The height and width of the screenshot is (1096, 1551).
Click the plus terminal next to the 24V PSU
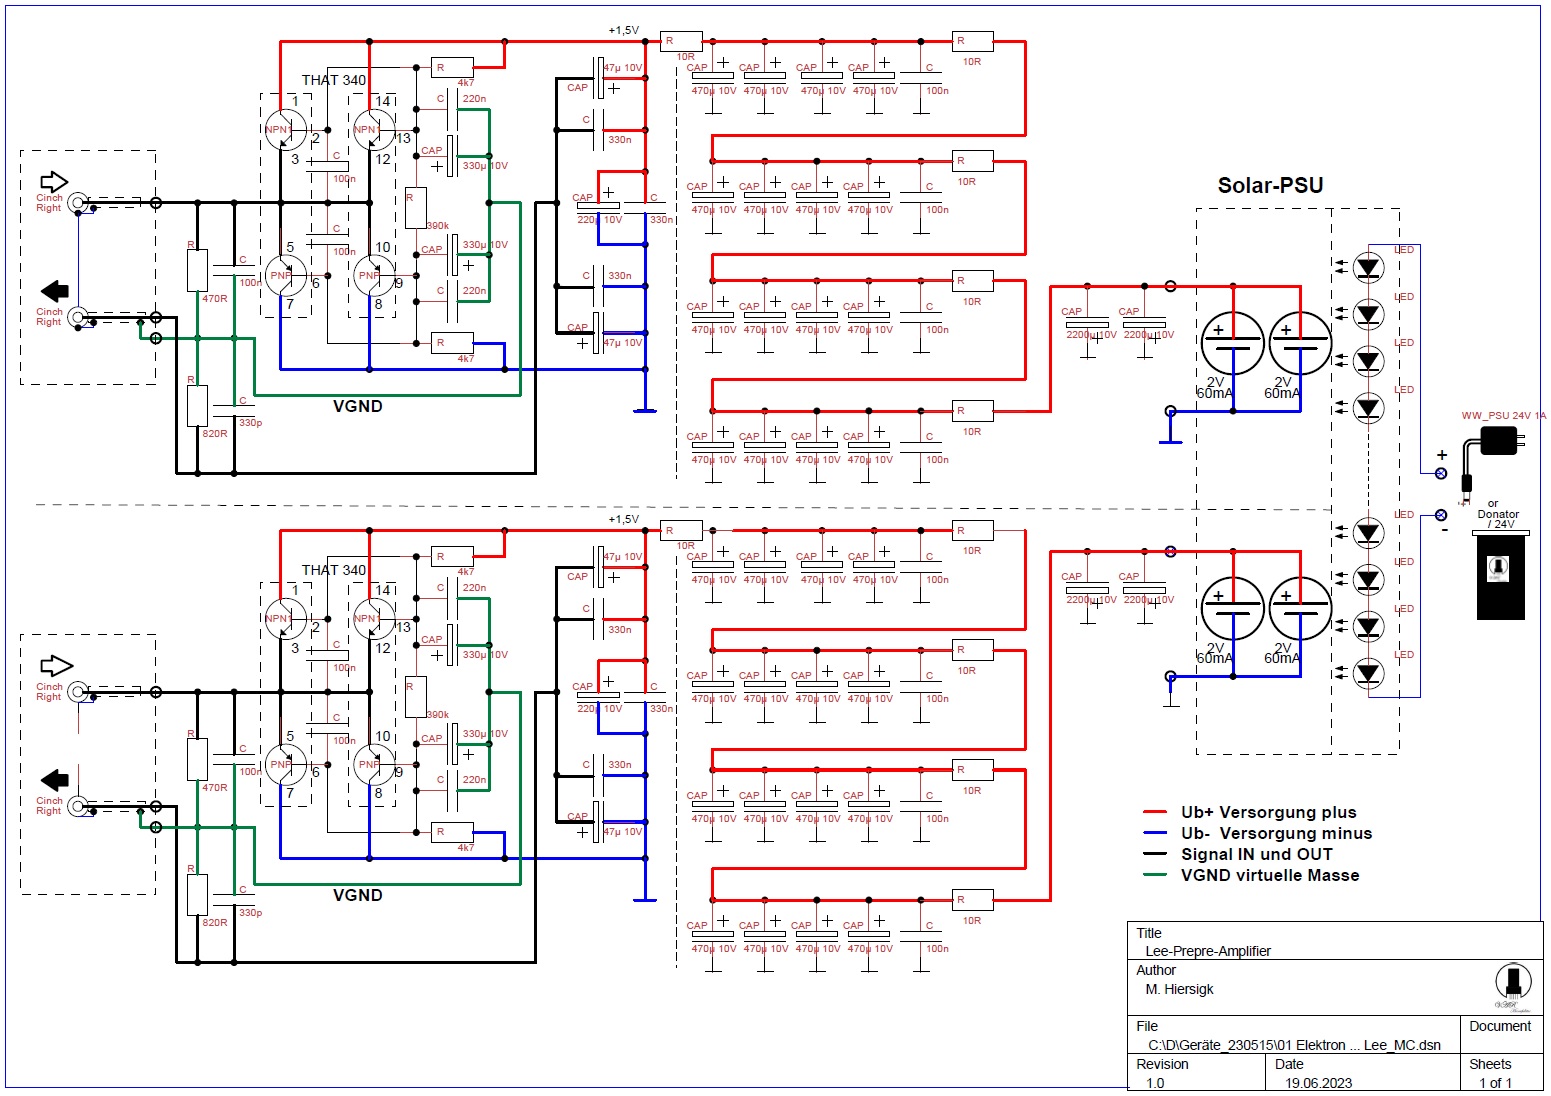[x=1441, y=473]
